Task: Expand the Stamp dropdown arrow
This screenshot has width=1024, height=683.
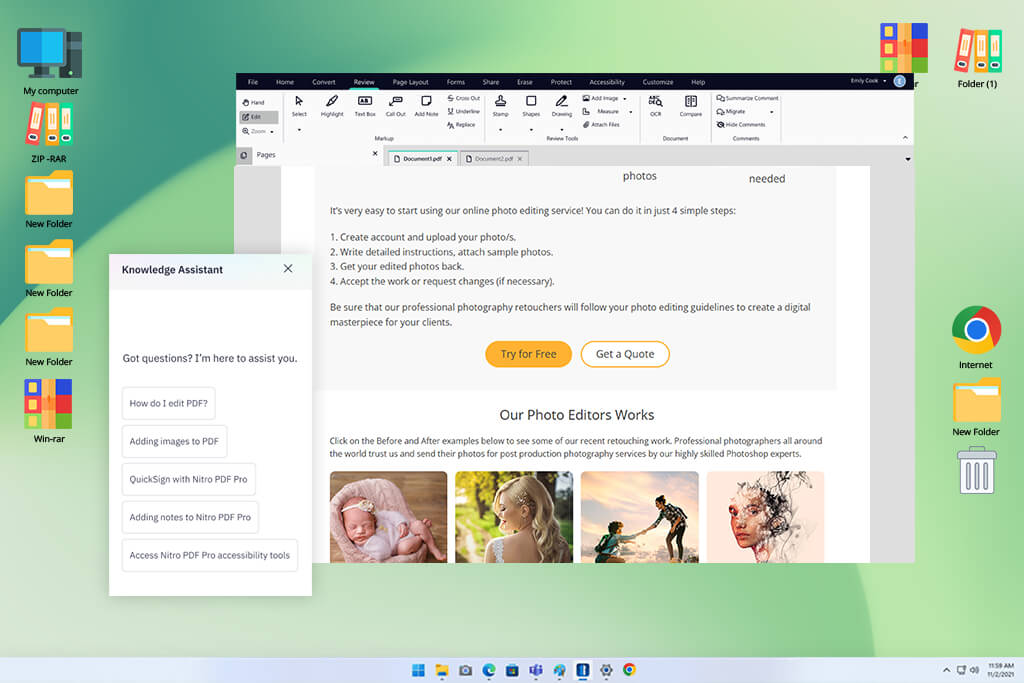Action: [x=500, y=130]
